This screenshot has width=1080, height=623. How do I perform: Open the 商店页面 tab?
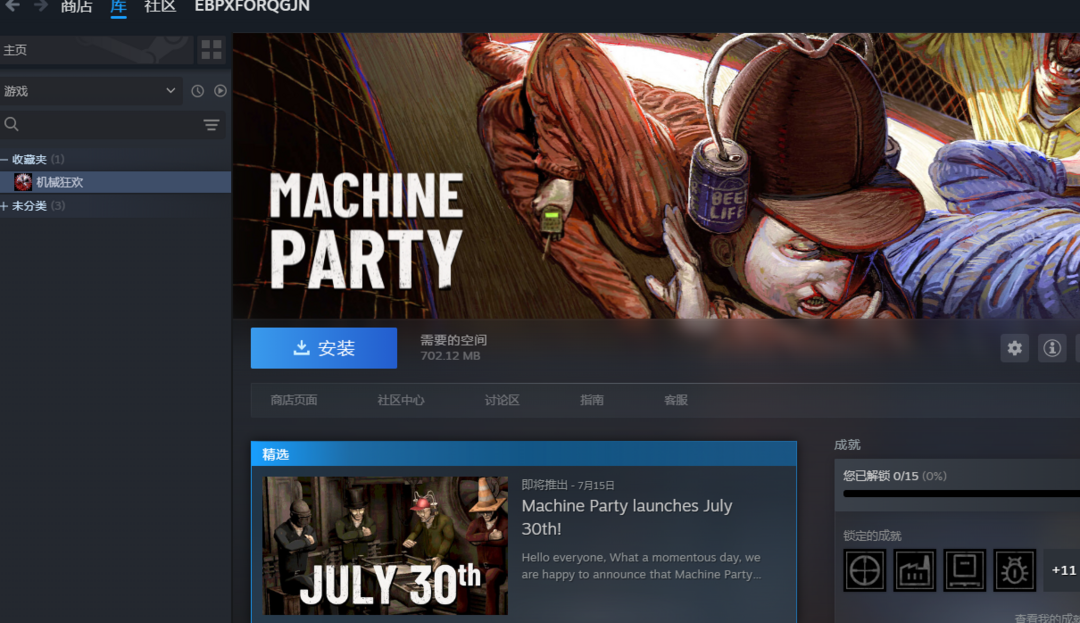[294, 400]
